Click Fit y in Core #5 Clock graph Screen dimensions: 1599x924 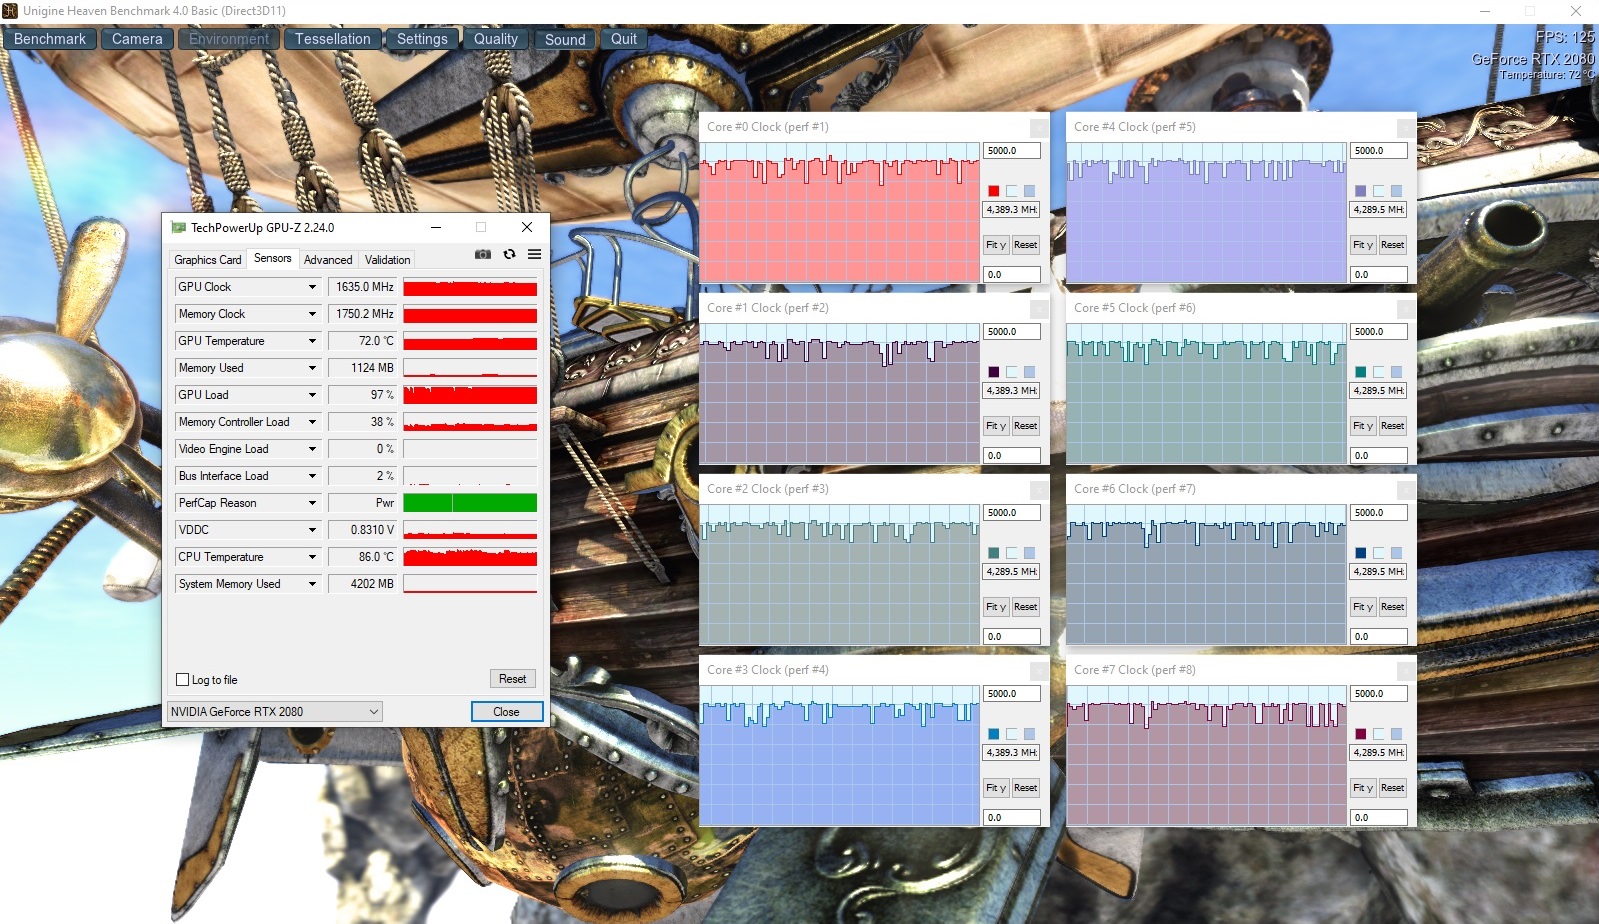pyautogui.click(x=1363, y=426)
